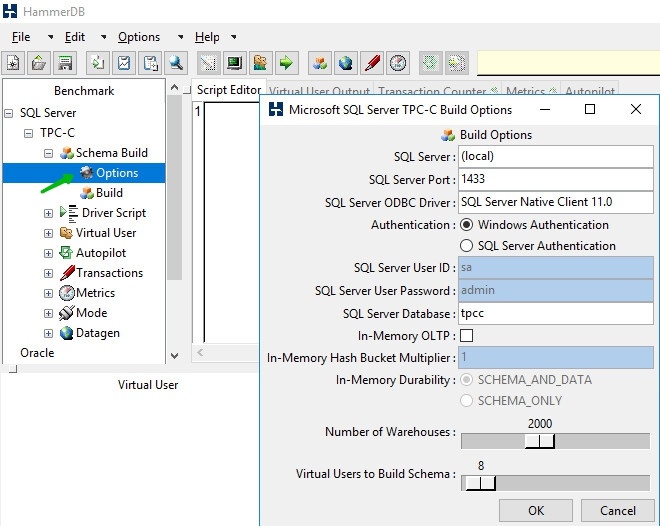This screenshot has width=660, height=526.
Task: Click OK in the Build Options dialog
Action: click(x=536, y=510)
